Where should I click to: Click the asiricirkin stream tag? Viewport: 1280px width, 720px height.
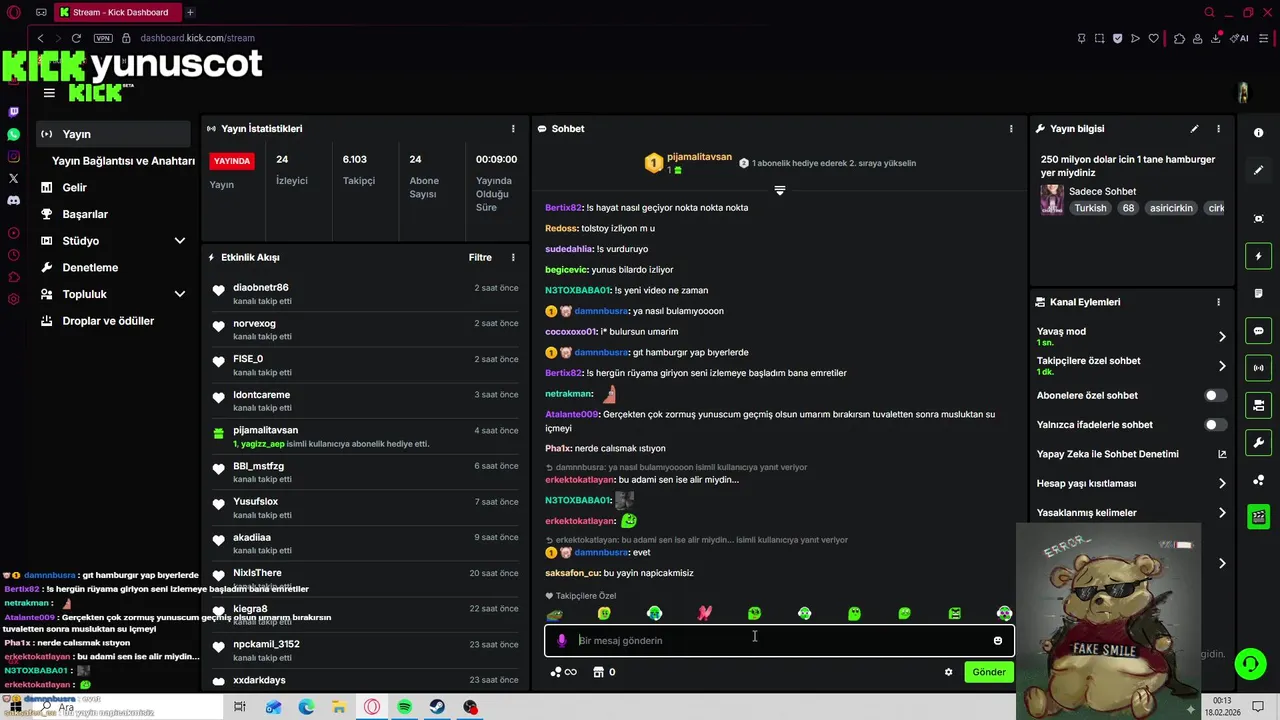point(1171,208)
